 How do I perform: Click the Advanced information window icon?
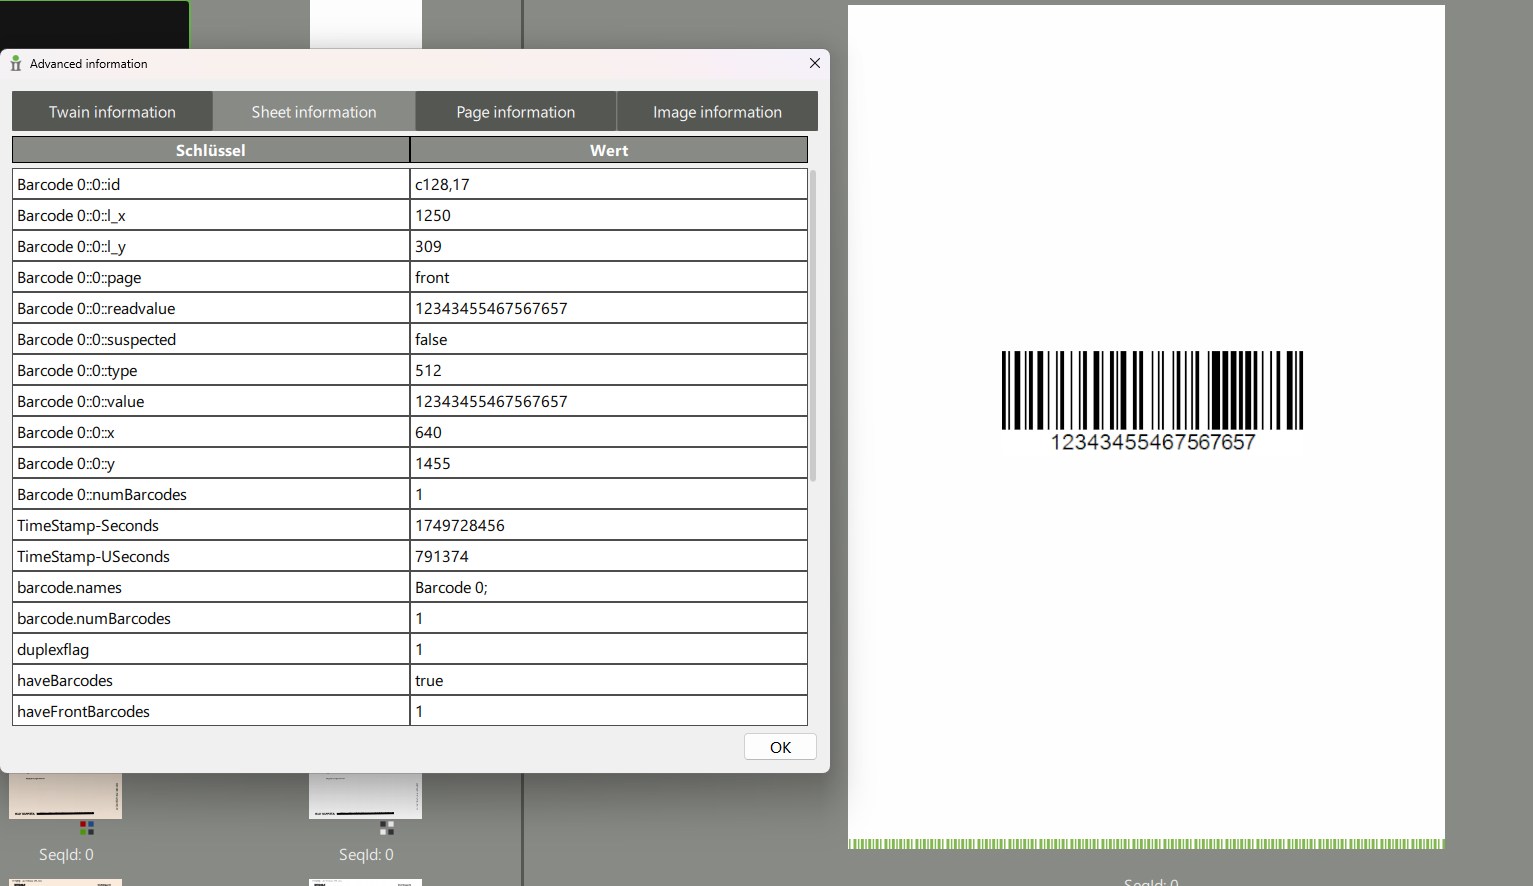coord(16,63)
